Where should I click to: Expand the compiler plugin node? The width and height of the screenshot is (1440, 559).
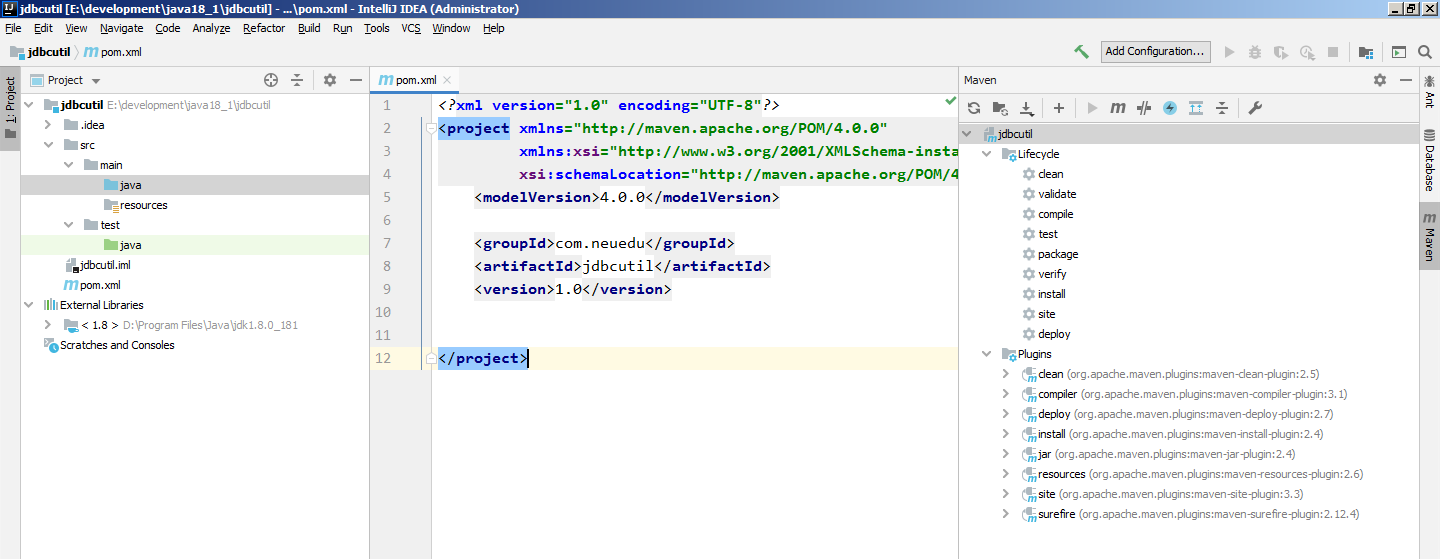pyautogui.click(x=1006, y=394)
